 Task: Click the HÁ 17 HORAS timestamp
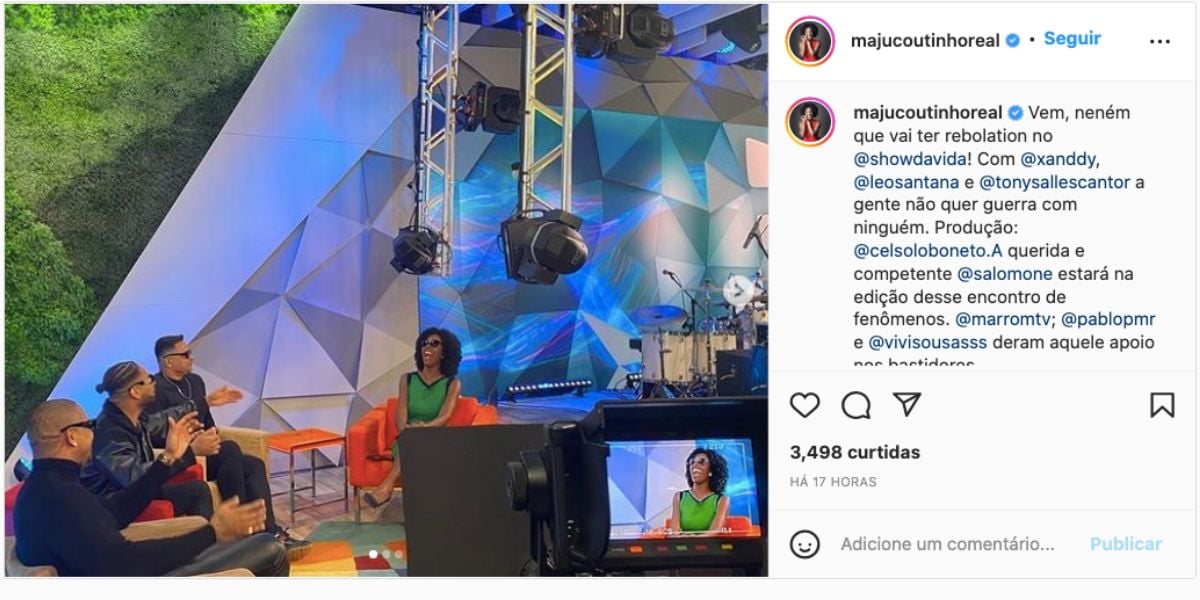click(833, 482)
